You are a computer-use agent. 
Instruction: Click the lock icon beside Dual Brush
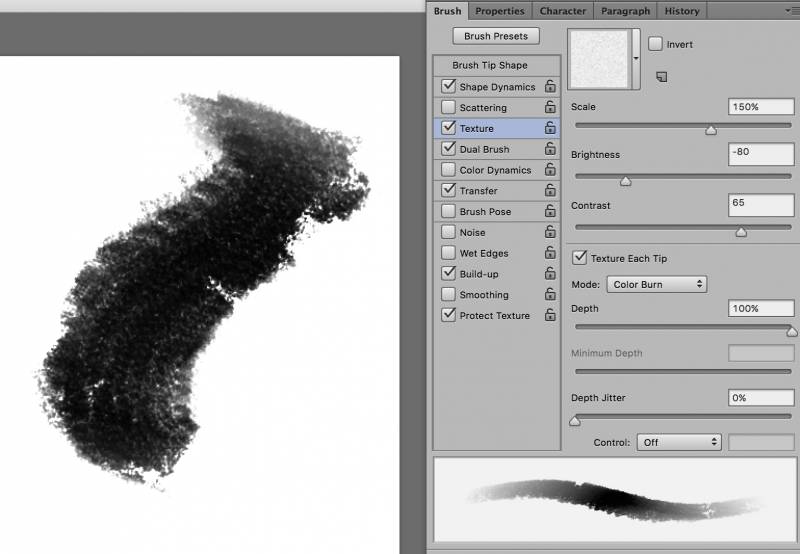click(550, 150)
